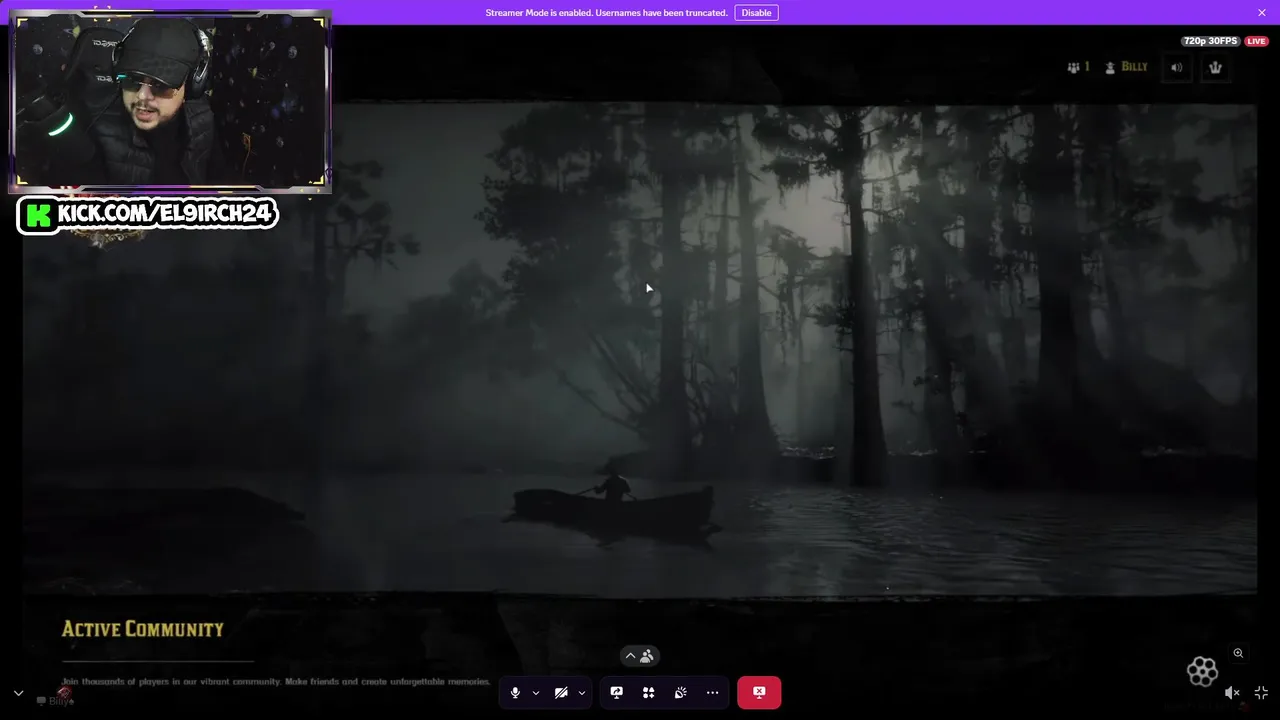1280x720 pixels.
Task: Open the Billy character profile label
Action: coord(1127,67)
